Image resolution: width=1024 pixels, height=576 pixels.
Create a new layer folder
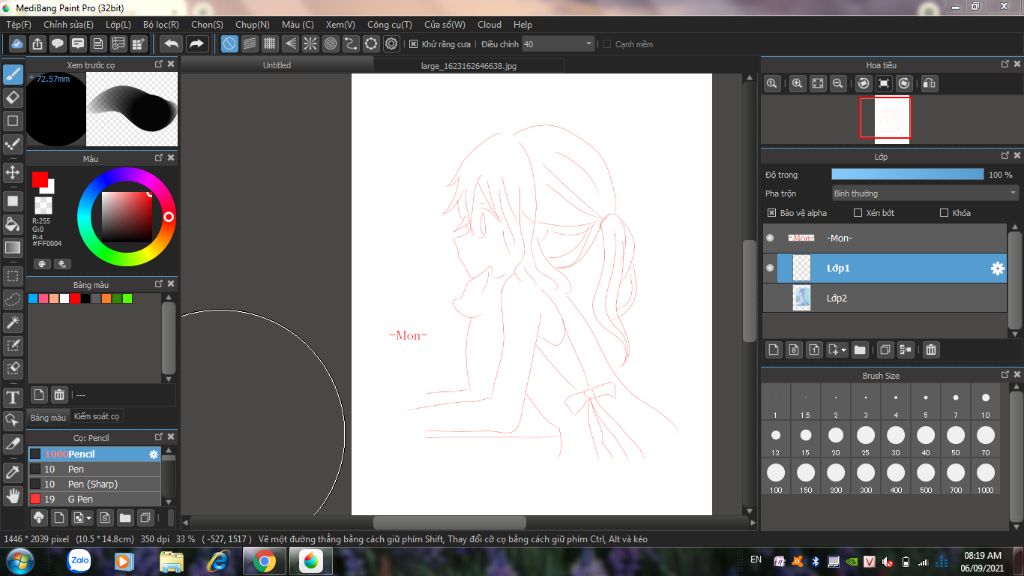pyautogui.click(x=860, y=350)
